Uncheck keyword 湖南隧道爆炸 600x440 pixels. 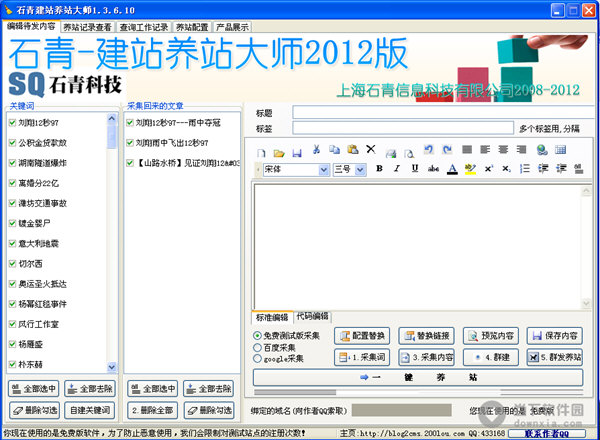[x=13, y=163]
